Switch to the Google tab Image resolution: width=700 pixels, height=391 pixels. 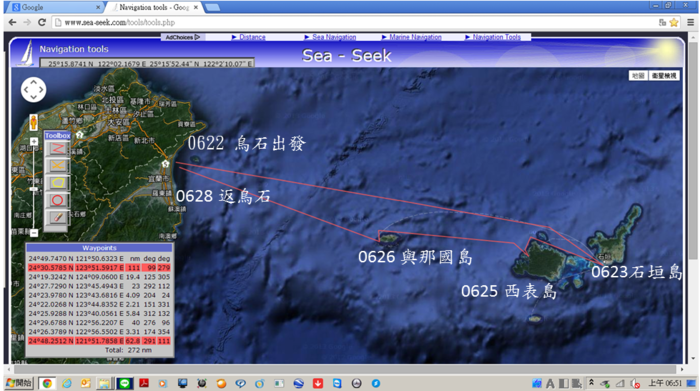click(54, 7)
